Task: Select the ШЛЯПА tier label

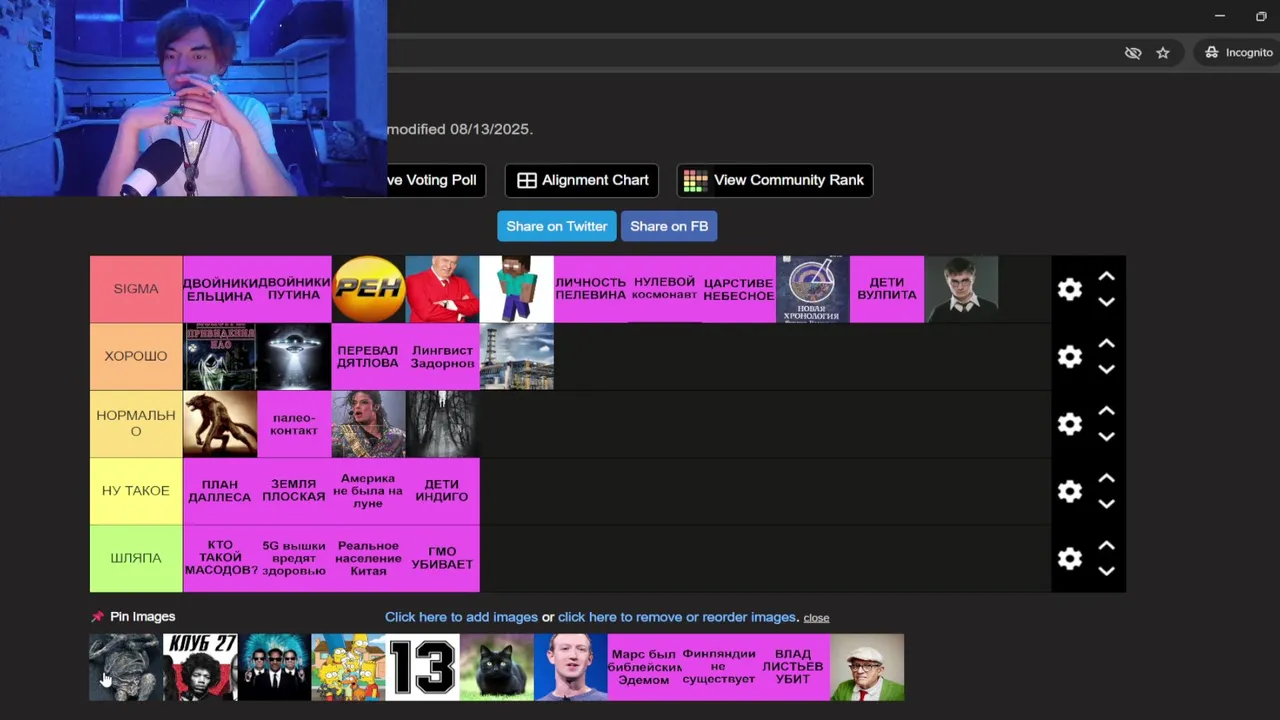Action: 136,558
